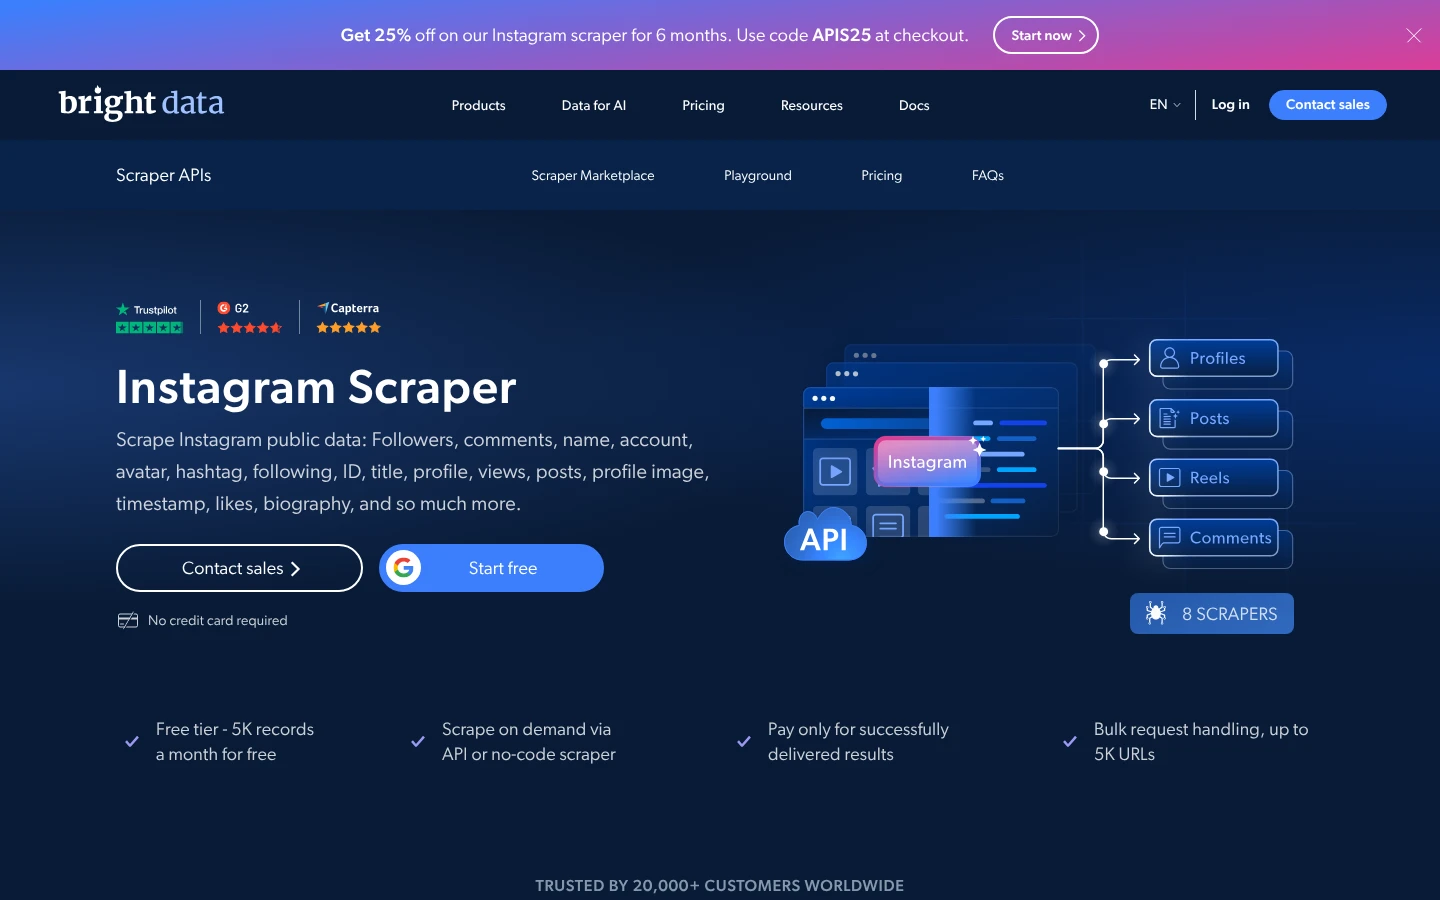Go to the Playground tab
Image resolution: width=1440 pixels, height=900 pixels.
click(758, 175)
